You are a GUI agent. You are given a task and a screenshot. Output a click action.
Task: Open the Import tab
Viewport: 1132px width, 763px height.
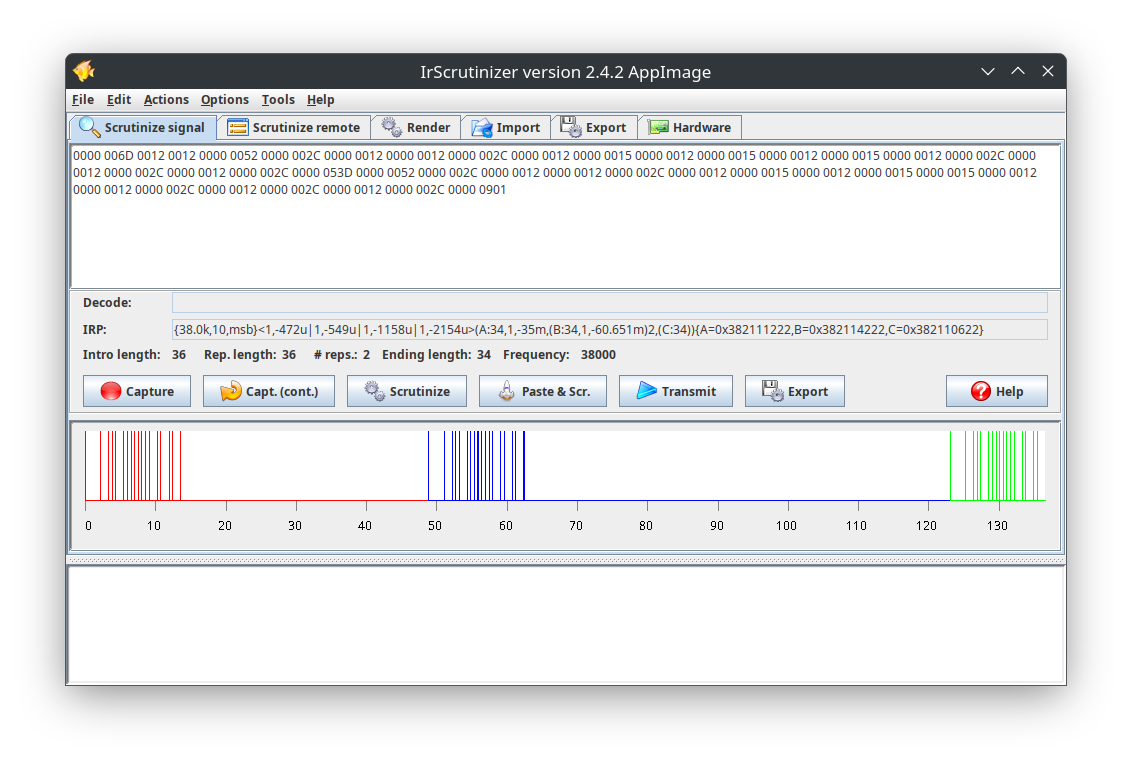pos(505,127)
